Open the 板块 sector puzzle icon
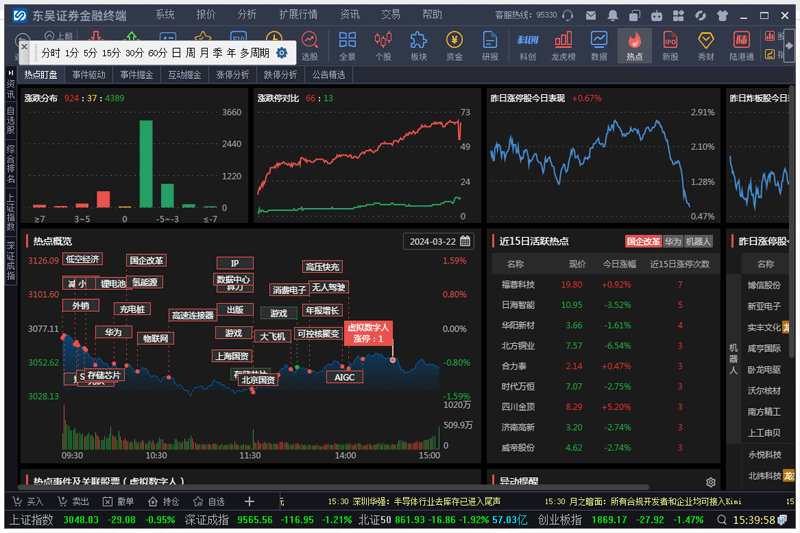This screenshot has width=800, height=533. 418,45
